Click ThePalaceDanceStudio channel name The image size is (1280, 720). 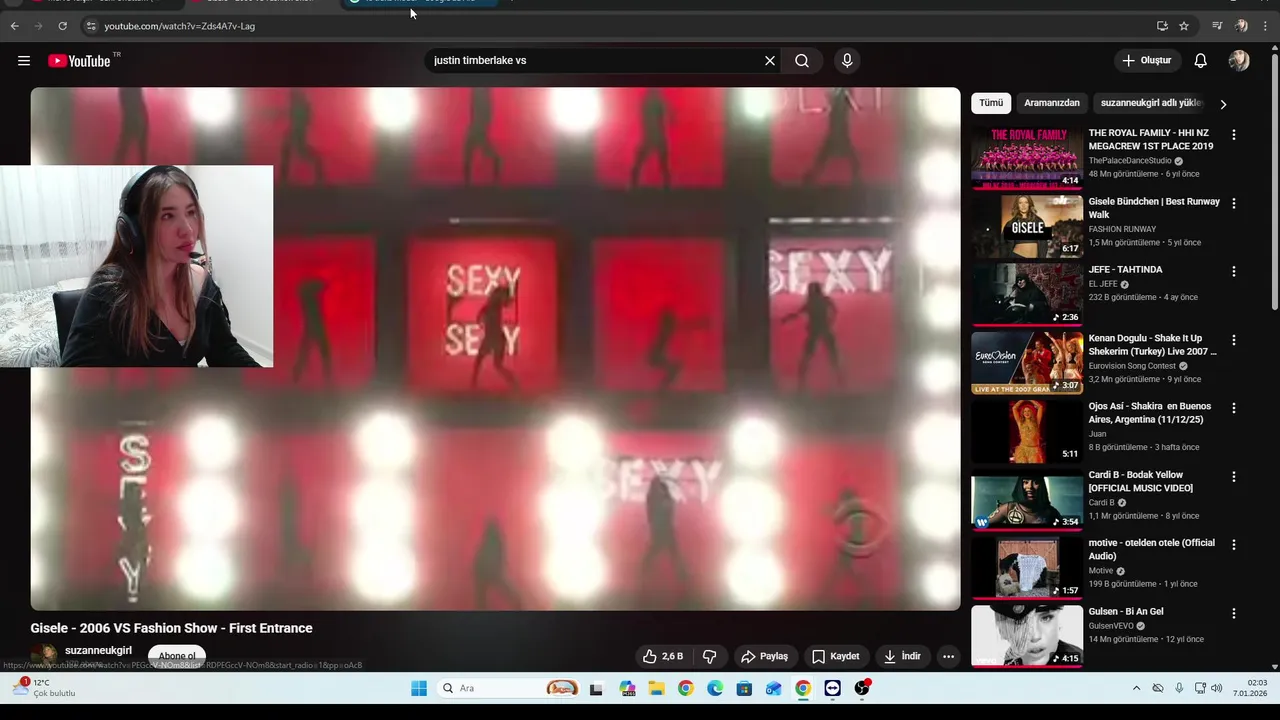click(1130, 161)
